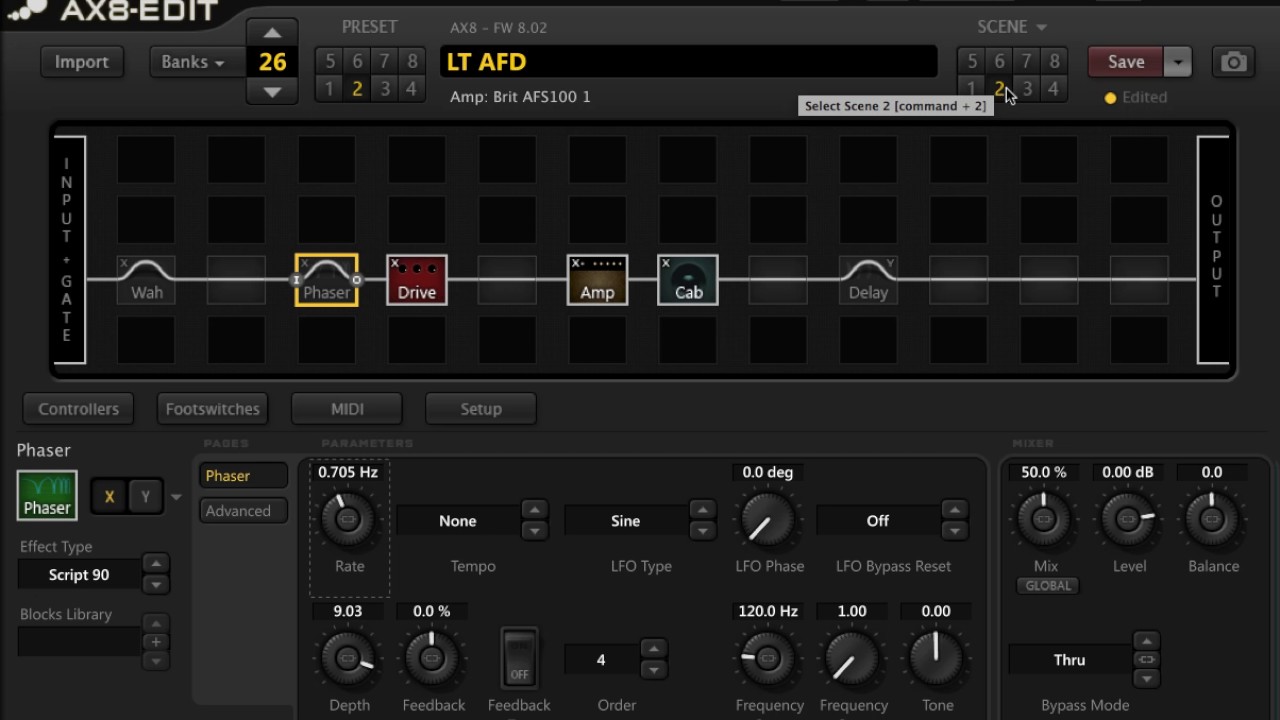Viewport: 1280px width, 720px height.
Task: Add block to library with plus icon
Action: click(x=155, y=642)
